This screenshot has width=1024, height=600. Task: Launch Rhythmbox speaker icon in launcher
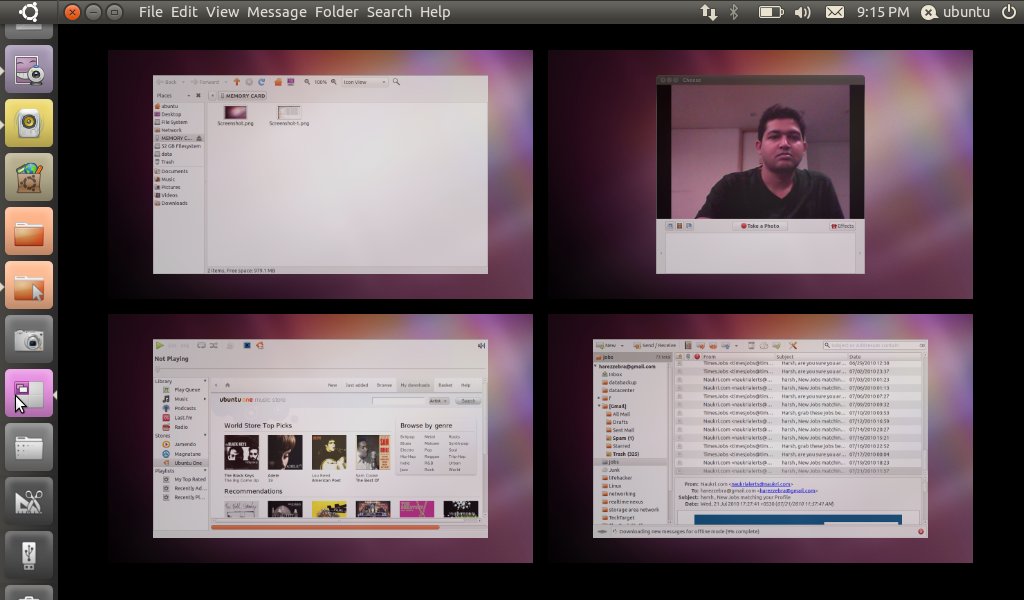[29, 124]
